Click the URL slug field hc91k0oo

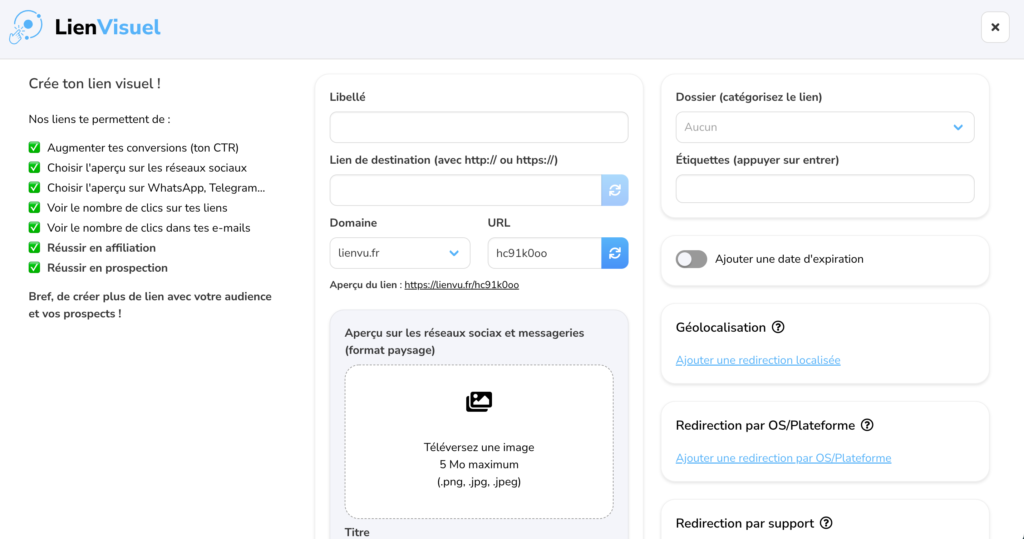tap(545, 253)
